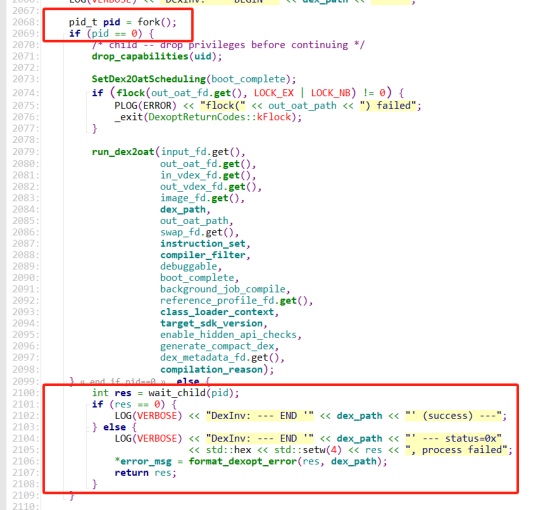538x510 pixels.
Task: Click the *error_msg variable on line 2106
Action: (143, 461)
